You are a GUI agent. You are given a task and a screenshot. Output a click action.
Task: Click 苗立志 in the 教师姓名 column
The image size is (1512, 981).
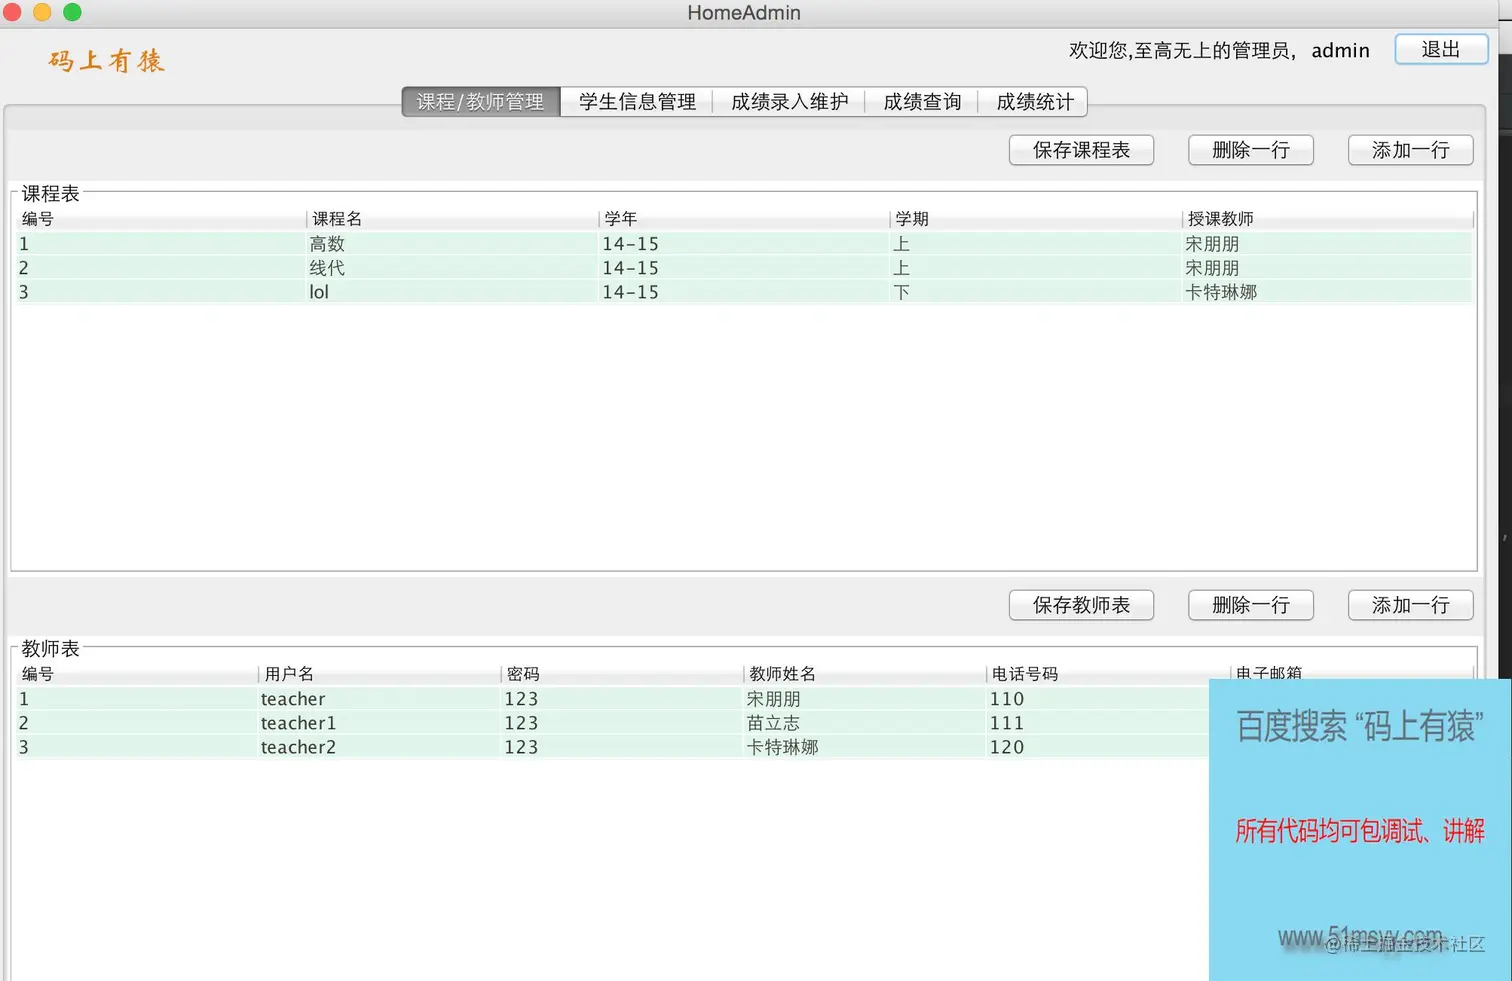click(x=865, y=723)
